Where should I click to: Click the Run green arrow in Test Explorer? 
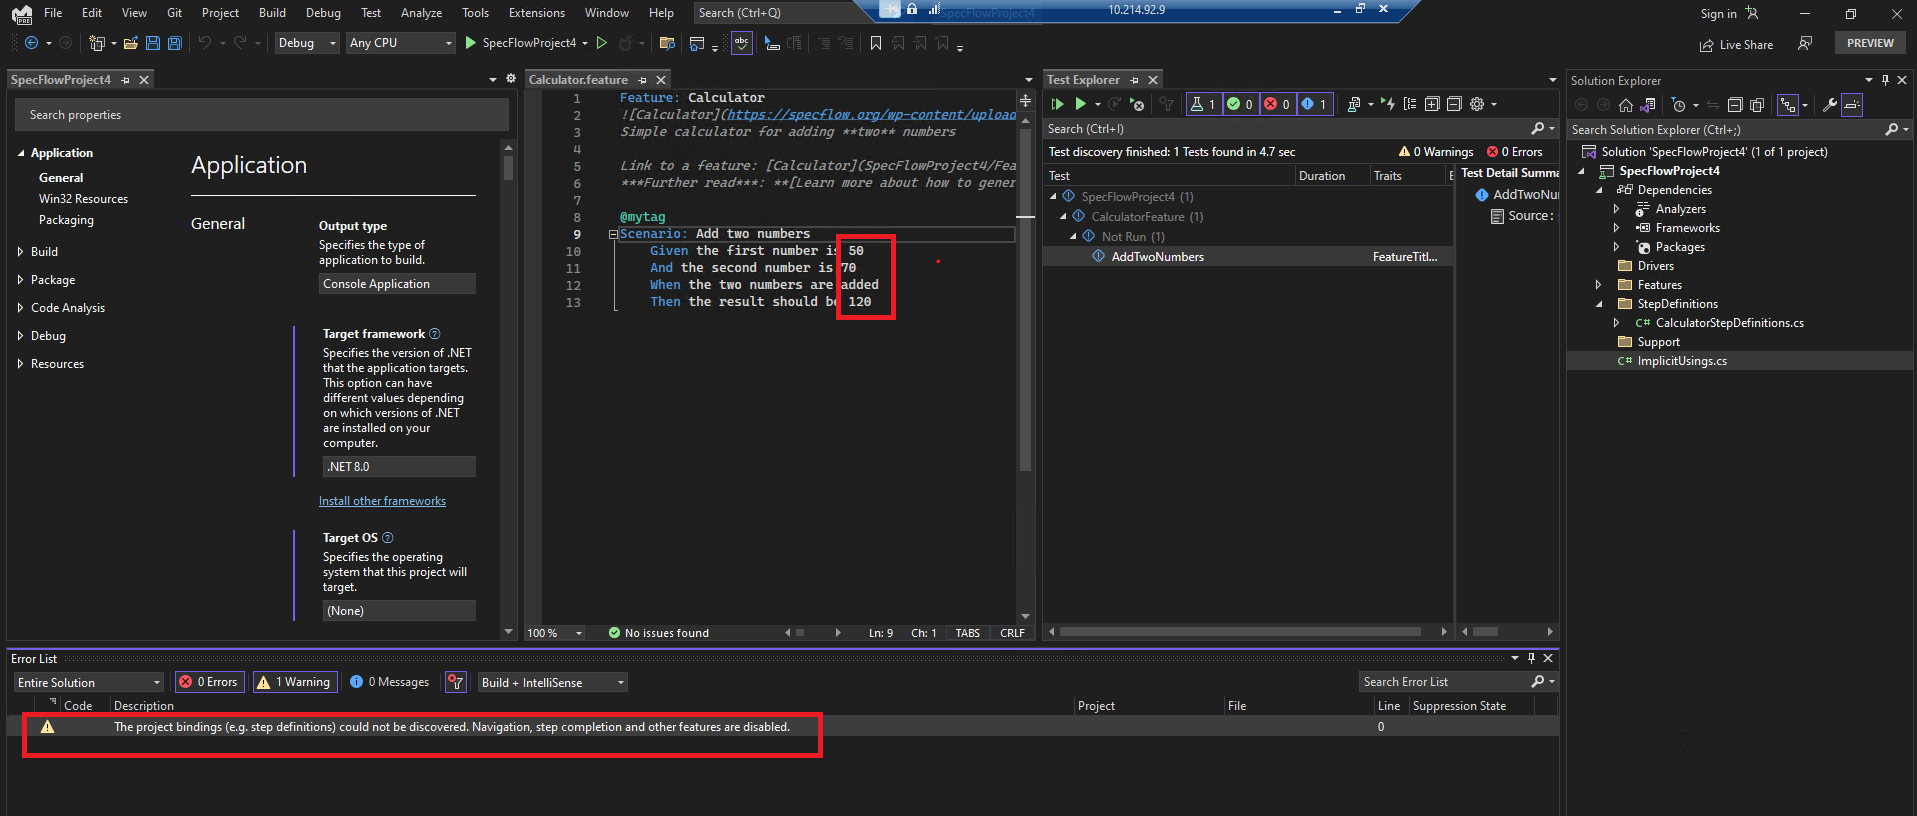click(1080, 104)
